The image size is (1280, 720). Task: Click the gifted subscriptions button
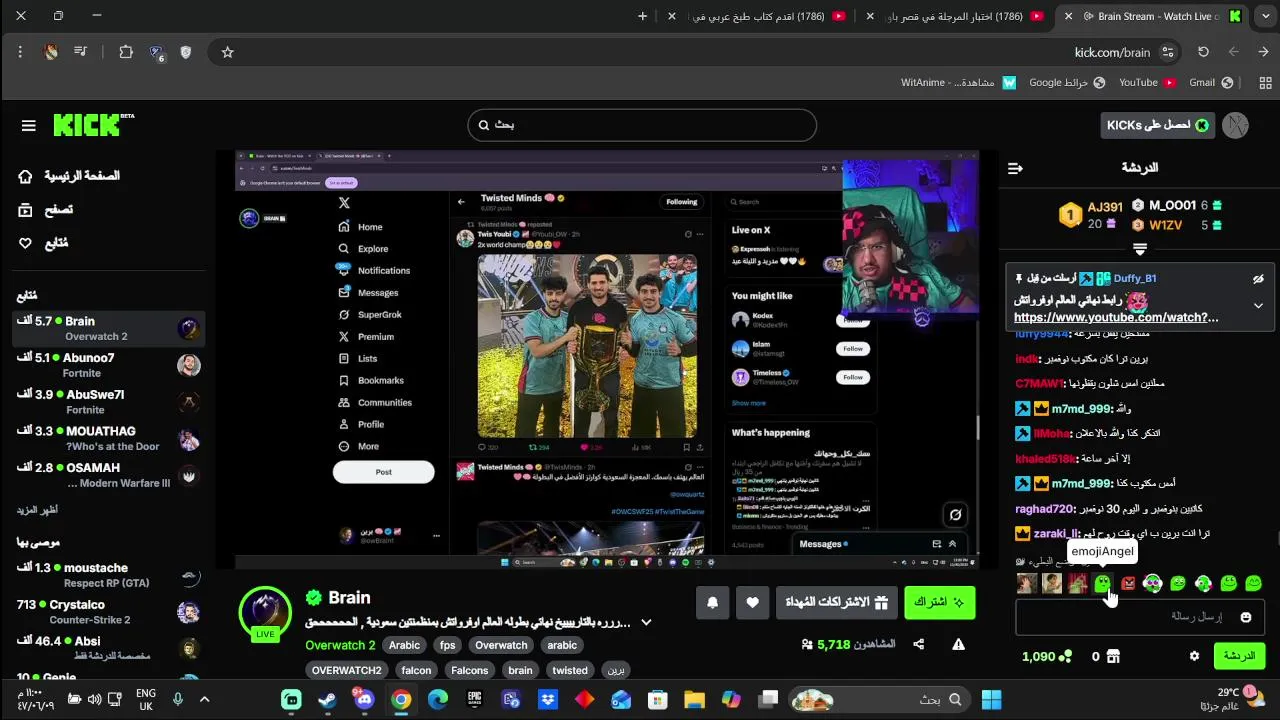pyautogui.click(x=836, y=602)
